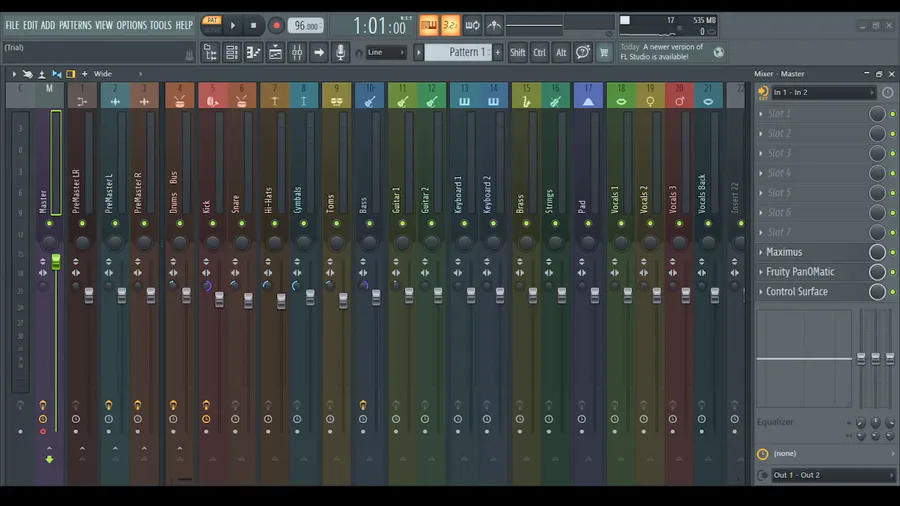900x506 pixels.
Task: Expand the Fruity PanOMatic slot arrow
Action: pos(761,272)
